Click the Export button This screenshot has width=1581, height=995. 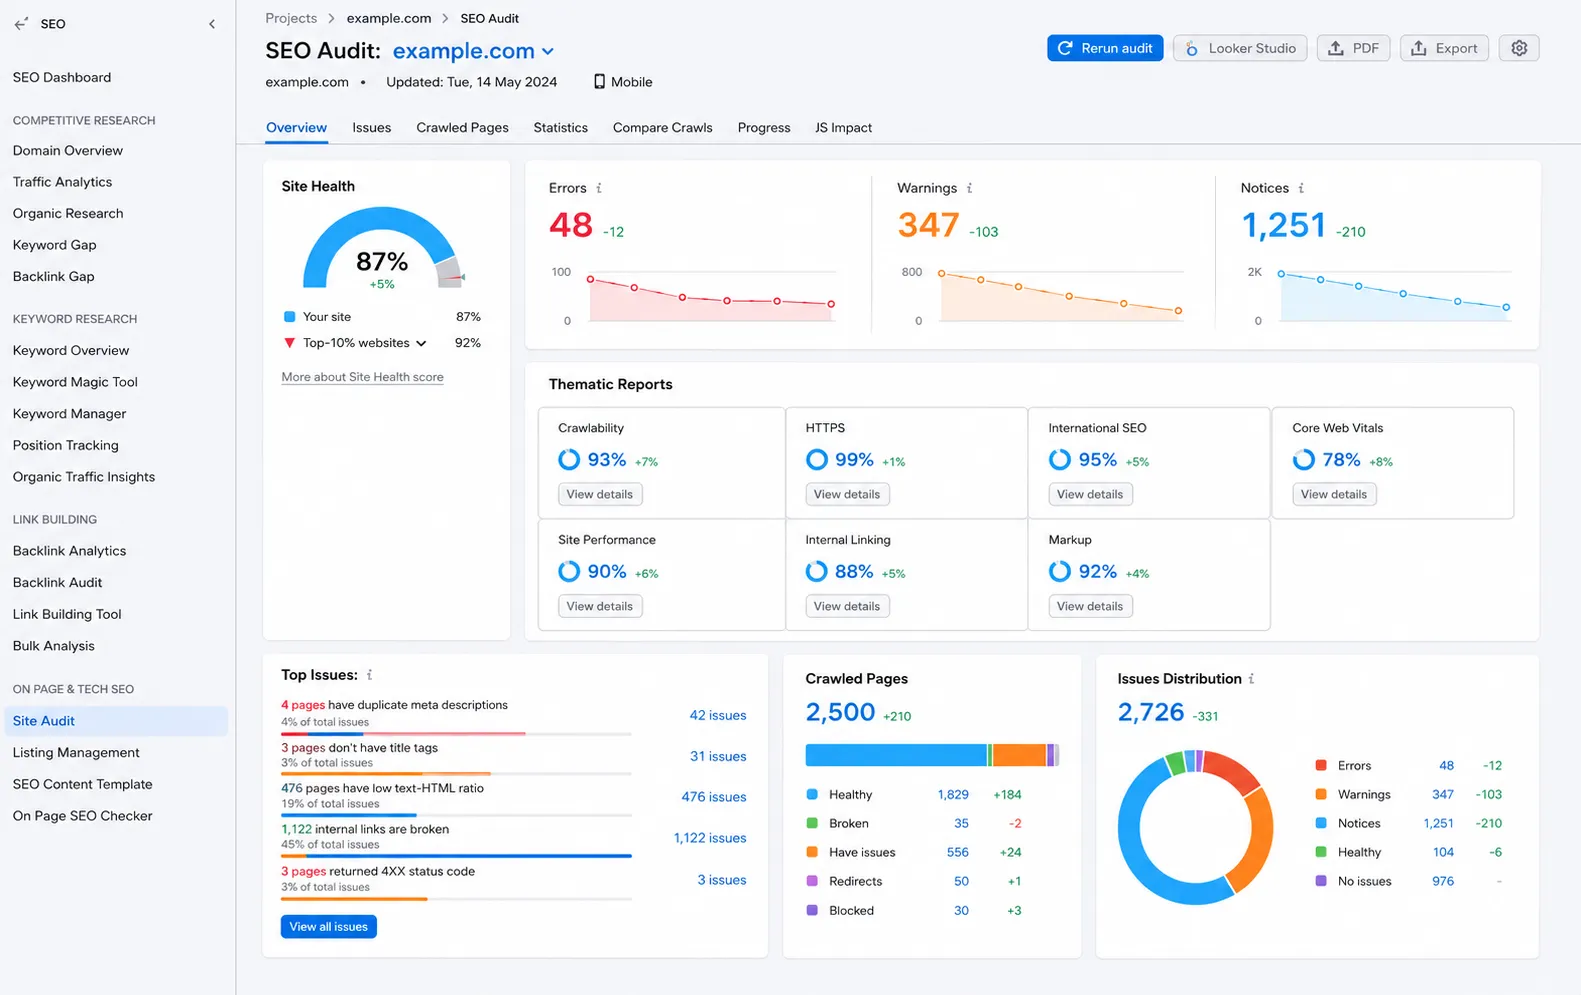coord(1444,48)
